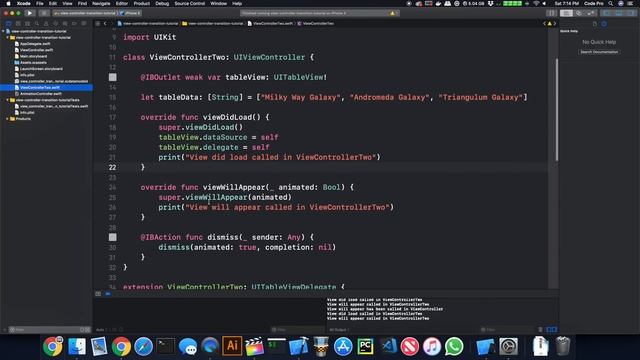Screen dimensions: 640x360
Task: Open Final Cut Pro from the Dock
Action: pyautogui.click(x=254, y=346)
